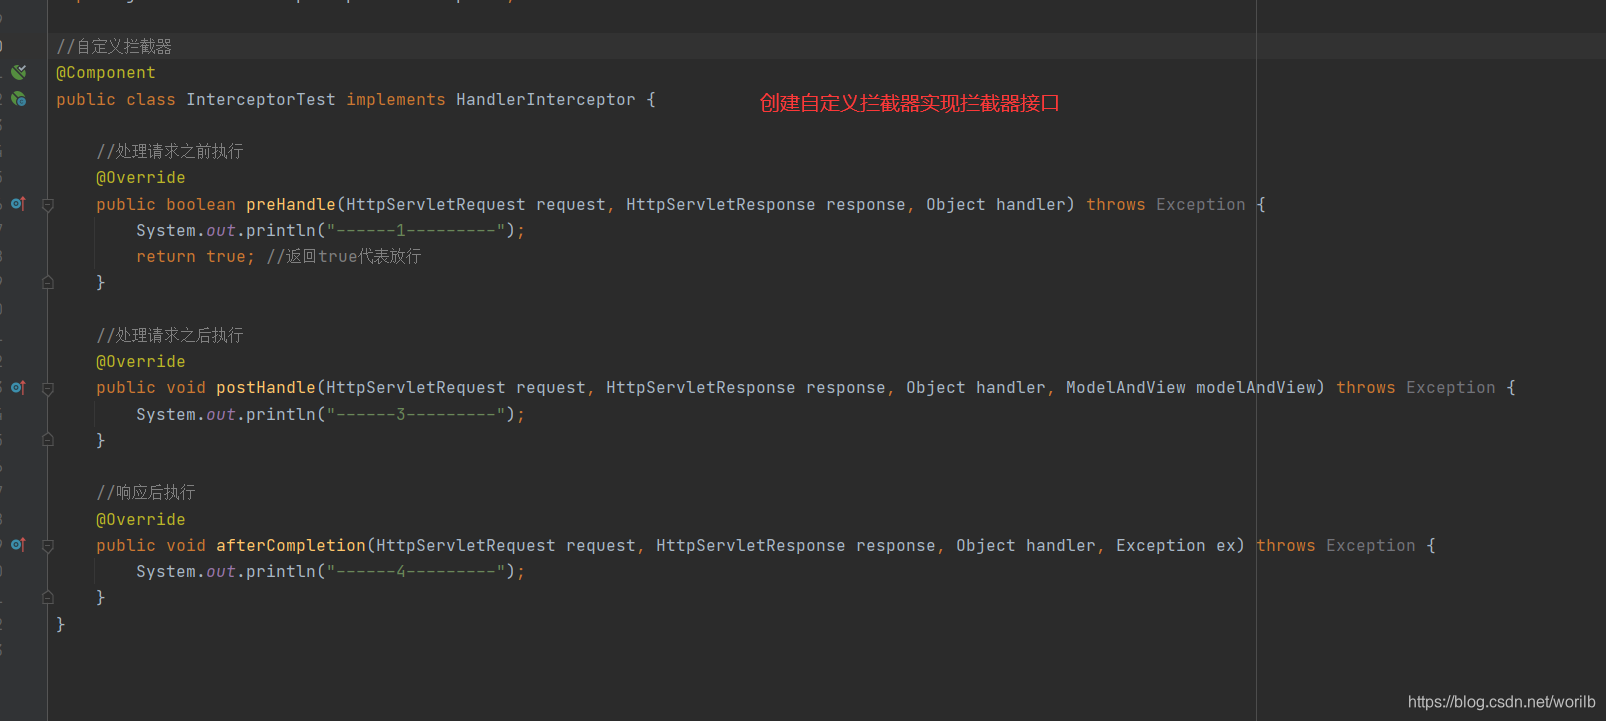Viewport: 1606px width, 721px height.
Task: Collapse the postHandle method using its fold marker
Action: click(x=48, y=388)
